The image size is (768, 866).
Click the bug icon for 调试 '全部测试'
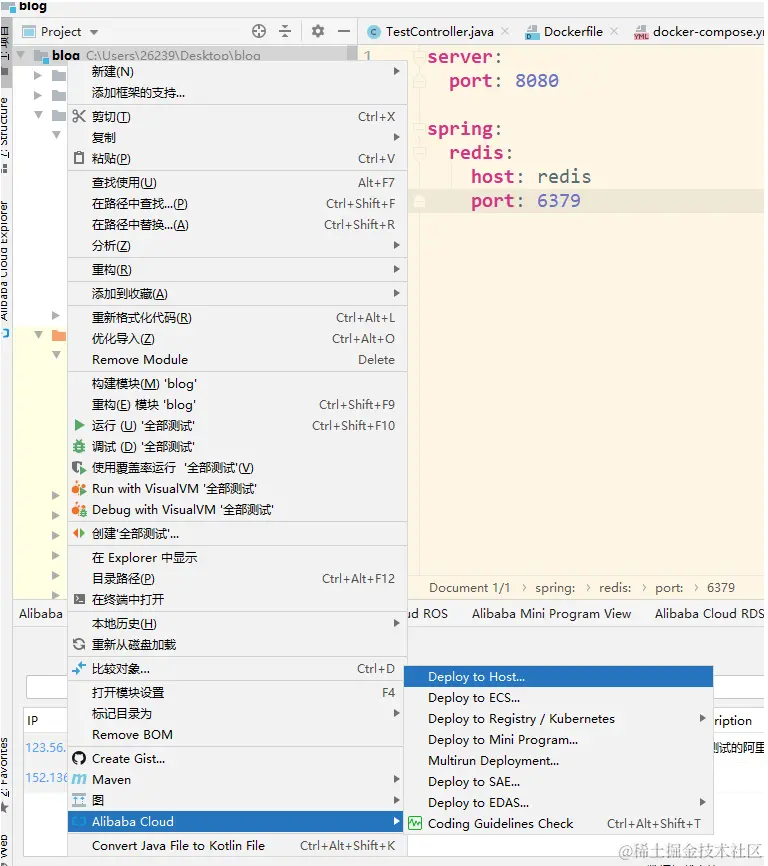[x=79, y=446]
